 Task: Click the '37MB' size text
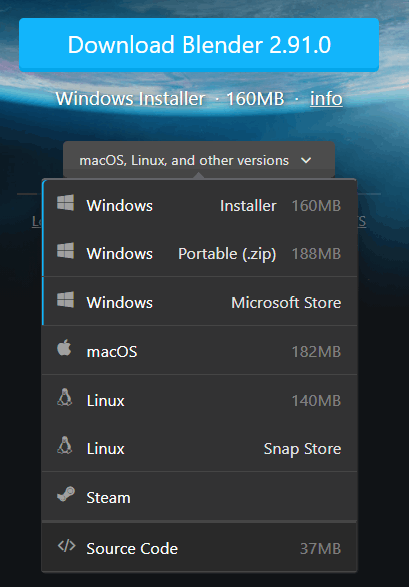click(320, 549)
